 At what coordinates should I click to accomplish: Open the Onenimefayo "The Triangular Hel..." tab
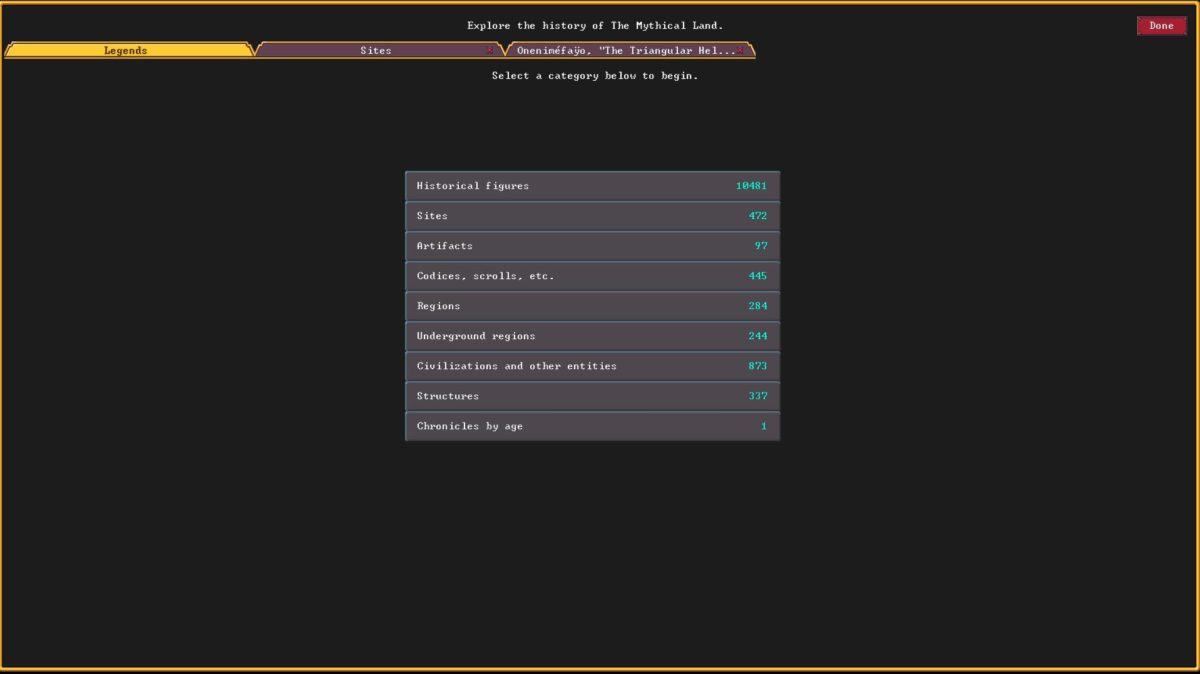(625, 50)
